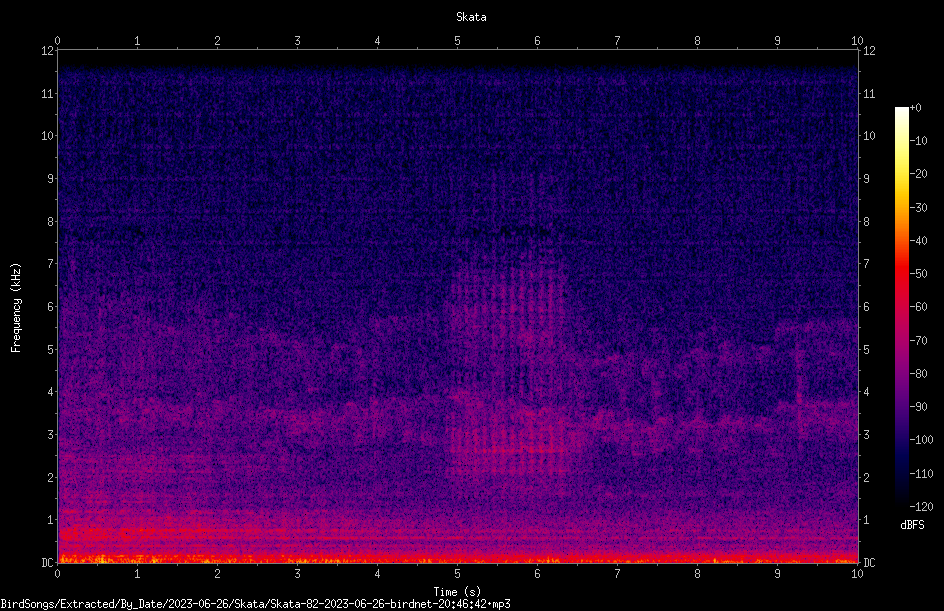
Task: Click the dBFS color scale bar
Action: coord(901,307)
